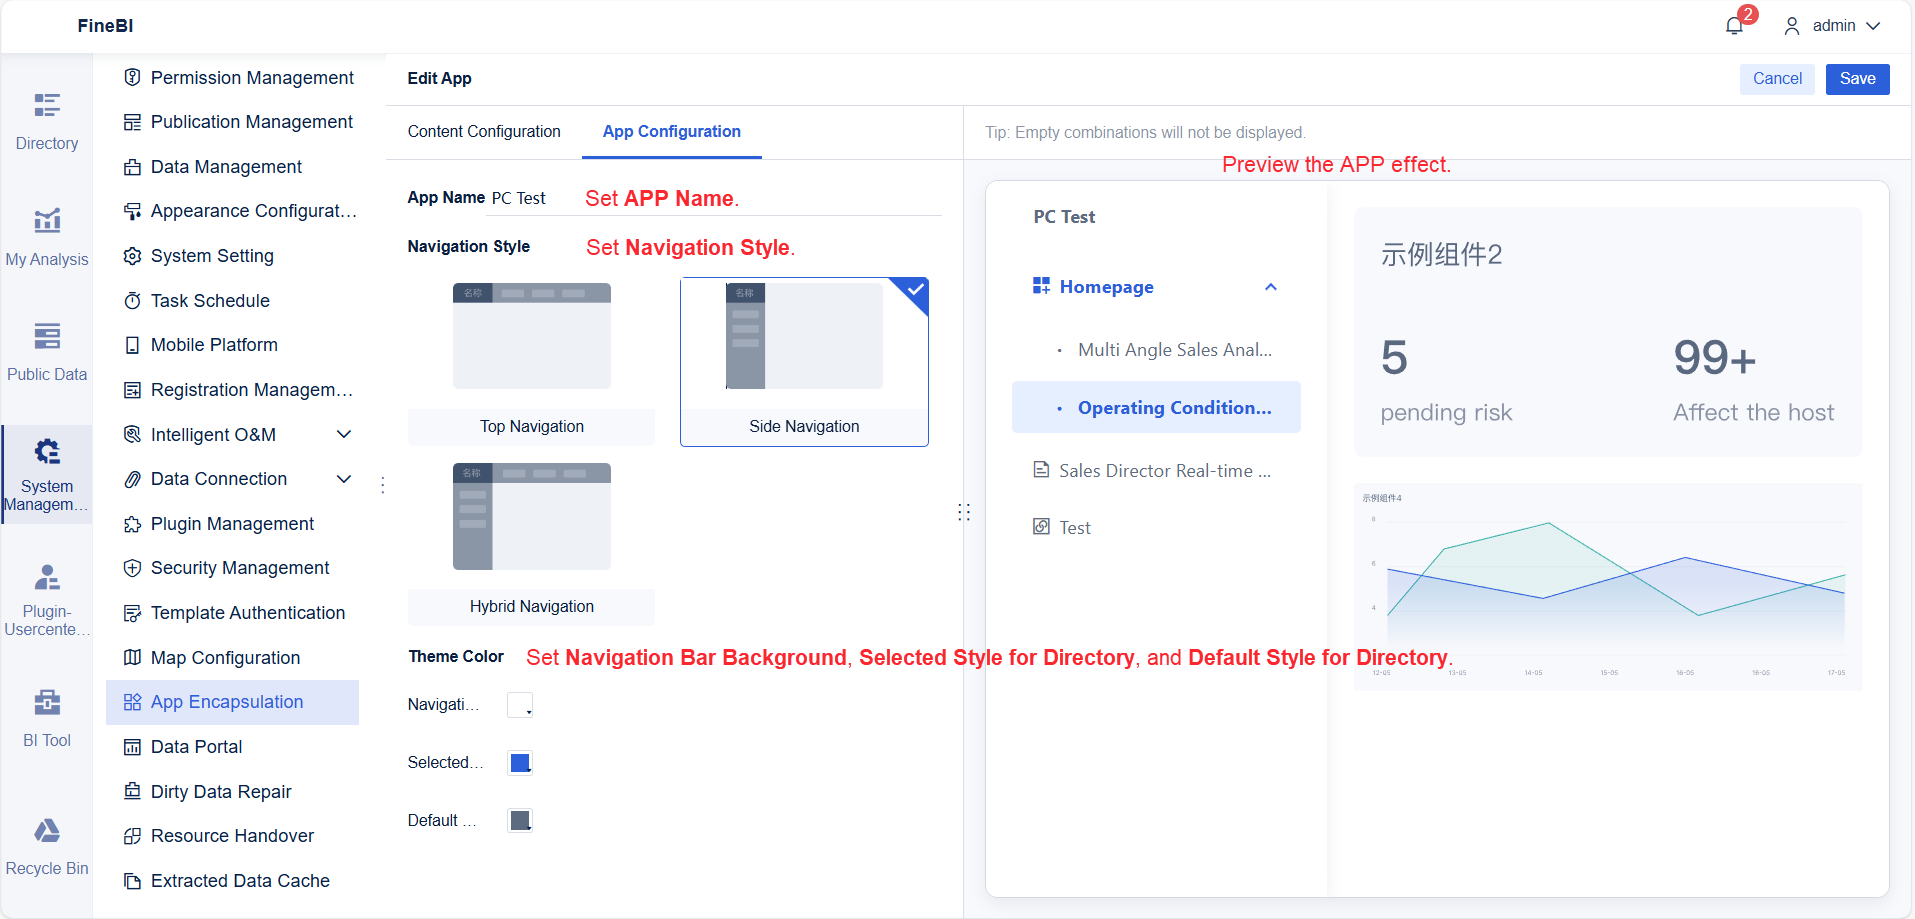Select Operating Condition entry in preview
The width and height of the screenshot is (1915, 919).
1156,407
